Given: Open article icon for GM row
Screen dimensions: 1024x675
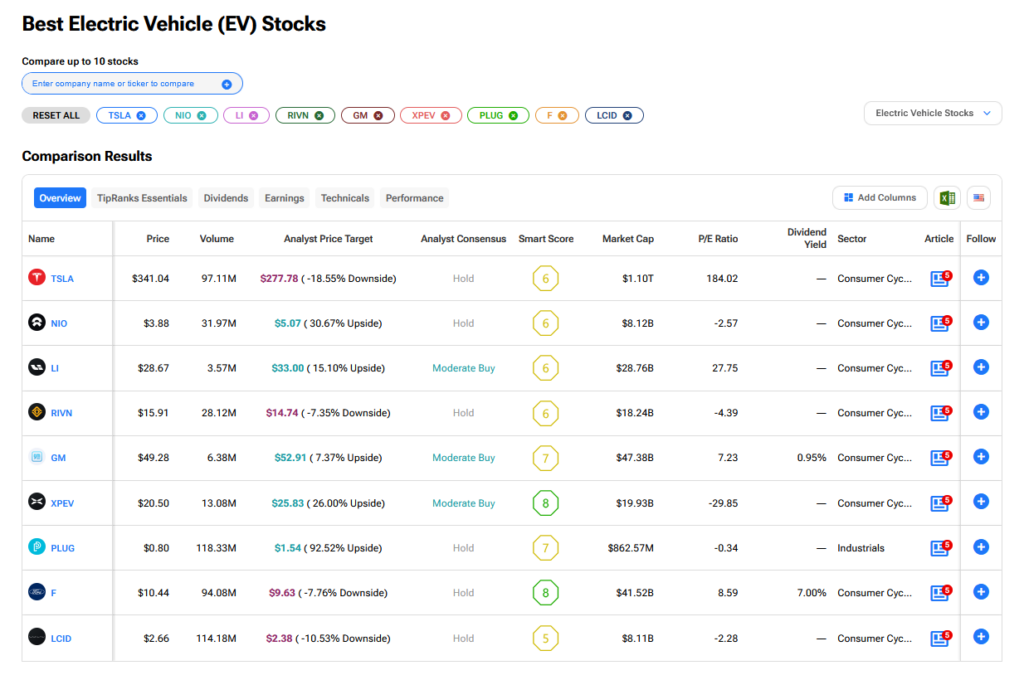Looking at the screenshot, I should click(940, 458).
